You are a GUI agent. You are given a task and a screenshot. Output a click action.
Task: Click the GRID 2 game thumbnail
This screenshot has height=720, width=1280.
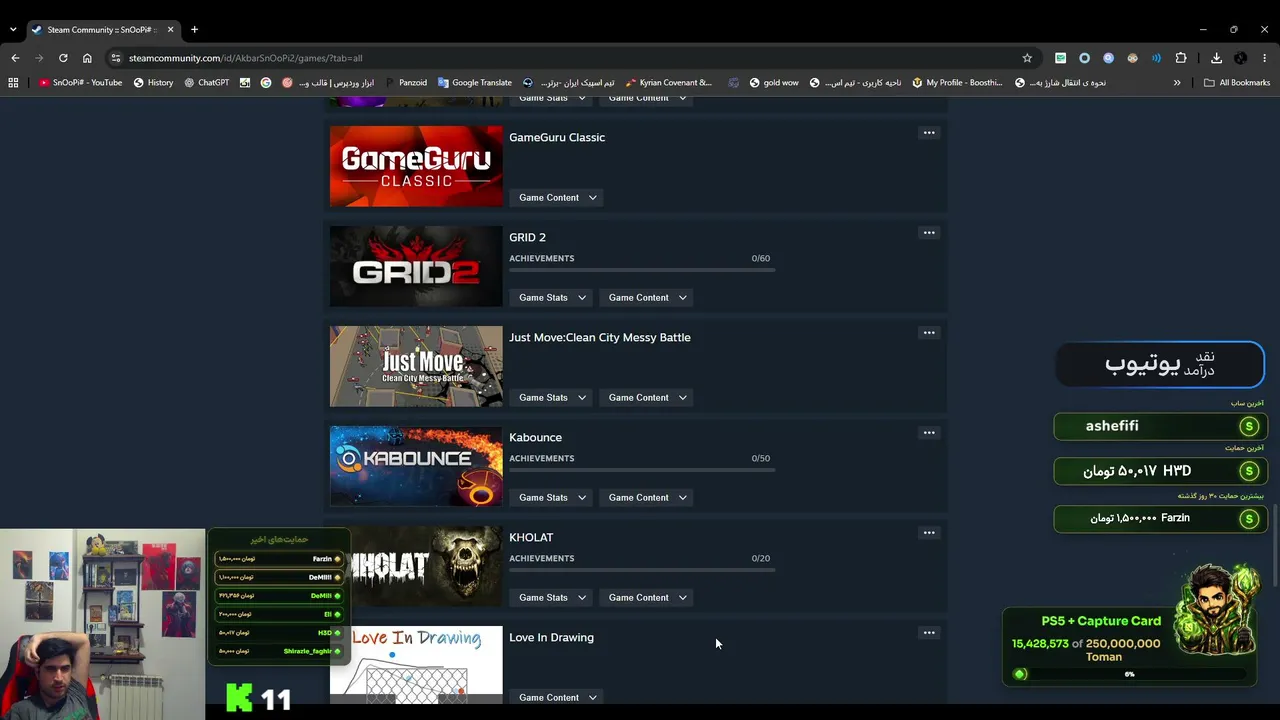coord(416,266)
